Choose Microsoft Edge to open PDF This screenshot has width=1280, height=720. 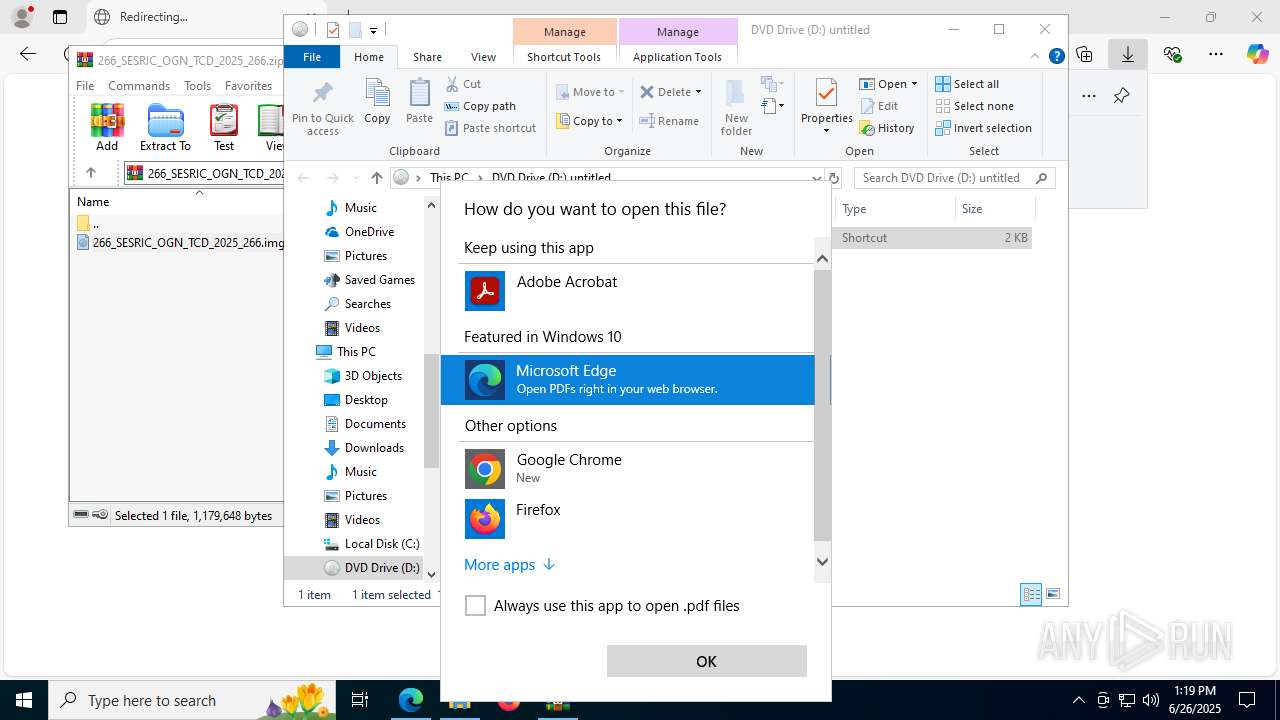[x=628, y=380]
